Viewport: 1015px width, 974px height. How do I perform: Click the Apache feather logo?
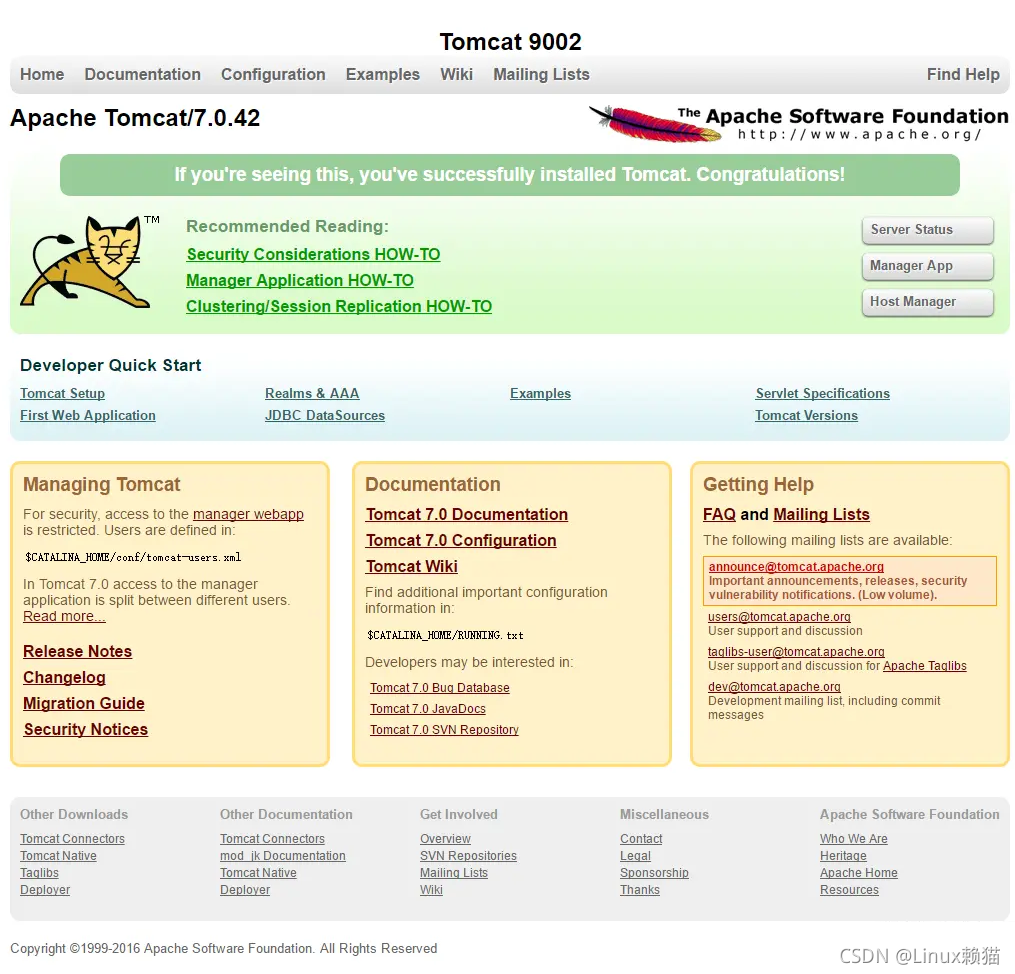655,123
